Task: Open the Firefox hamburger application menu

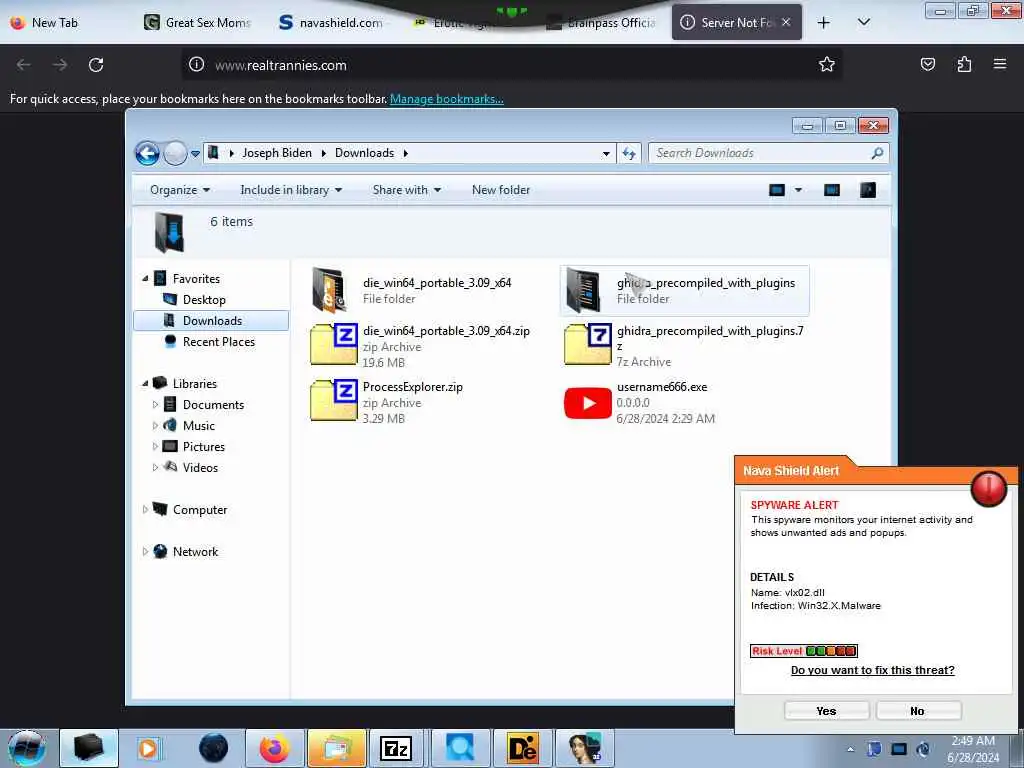Action: click(1000, 64)
